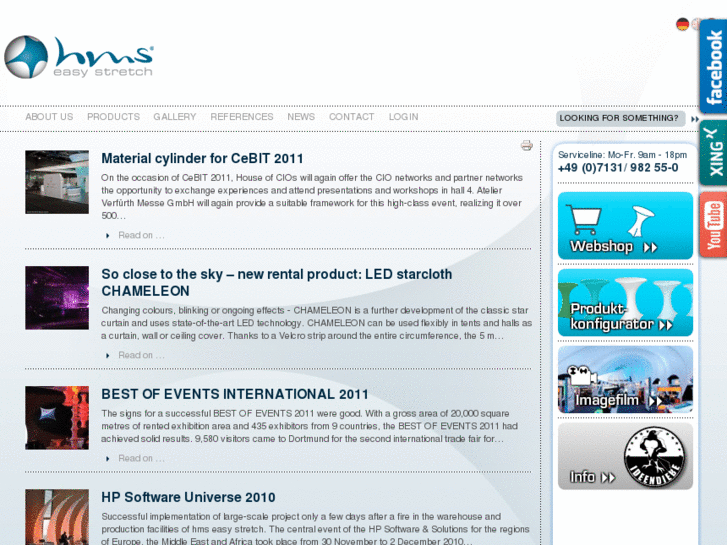The width and height of the screenshot is (727, 545).
Task: Open 'BEST OF EVENTS INTERNATIONAL 2011' headline
Action: point(235,394)
